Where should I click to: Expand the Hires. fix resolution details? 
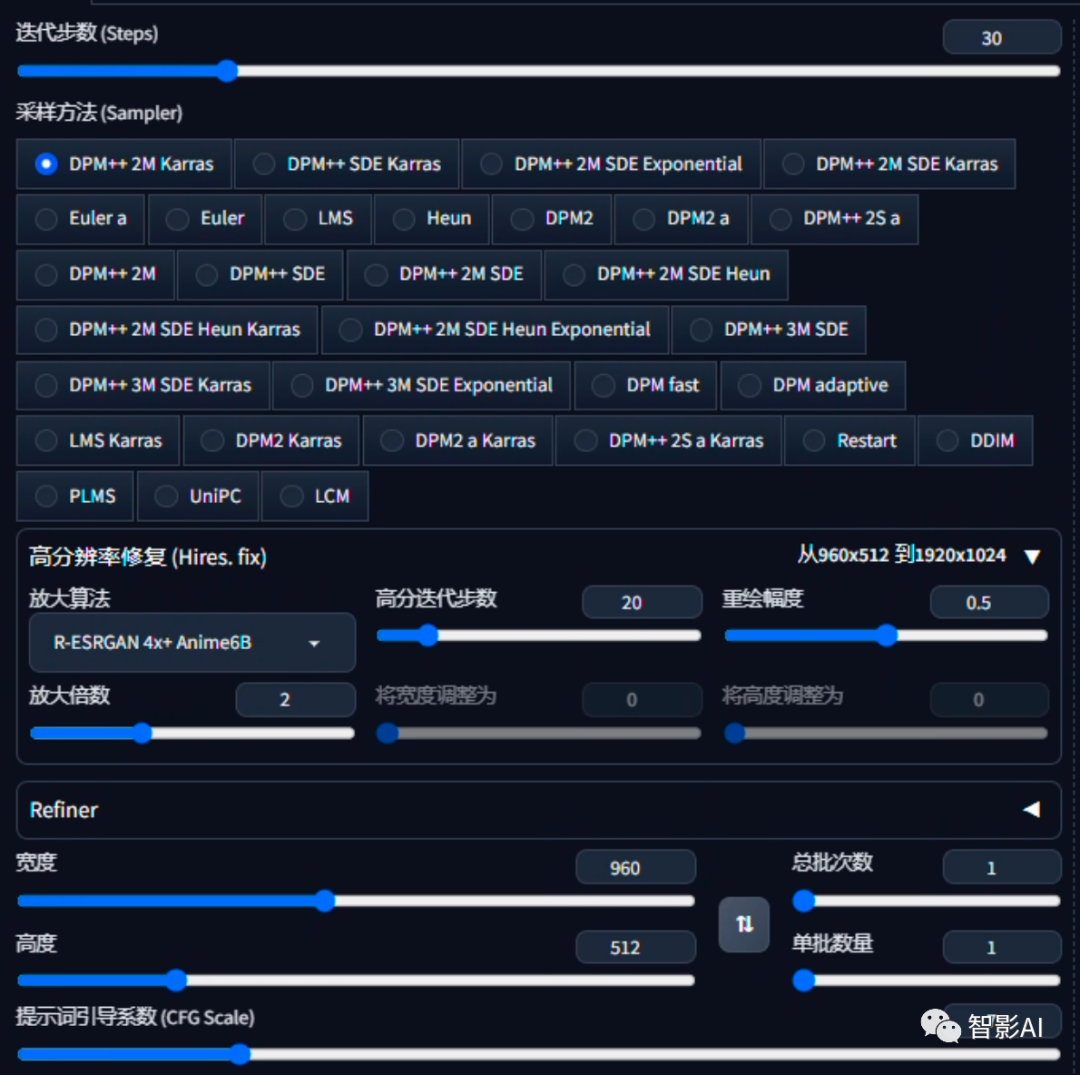pos(1032,555)
